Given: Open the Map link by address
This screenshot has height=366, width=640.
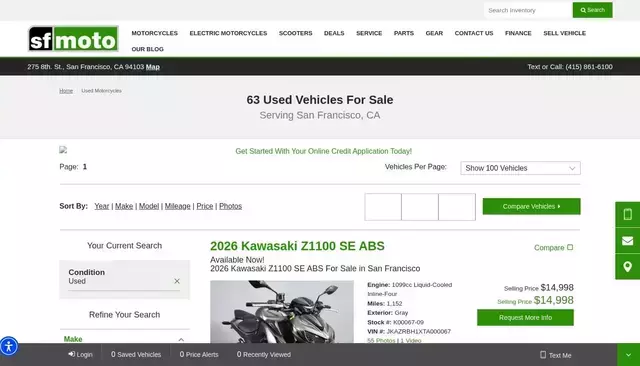Looking at the screenshot, I should tap(153, 67).
